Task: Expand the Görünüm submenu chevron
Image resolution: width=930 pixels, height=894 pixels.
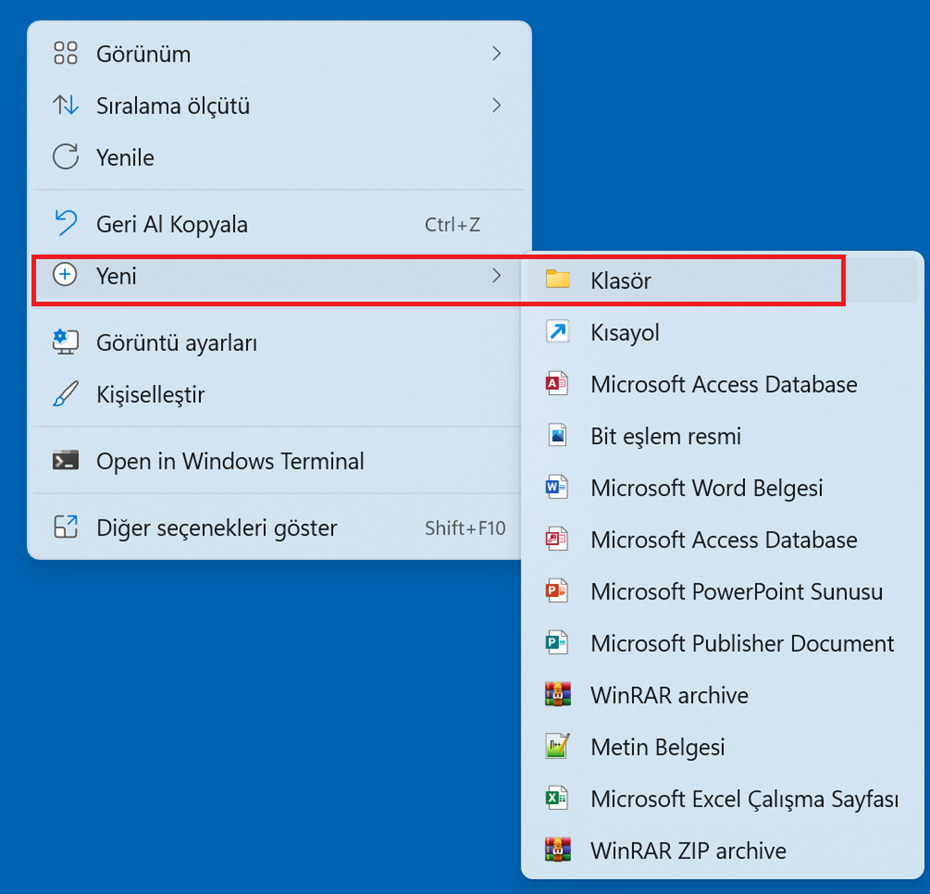Action: coord(496,53)
